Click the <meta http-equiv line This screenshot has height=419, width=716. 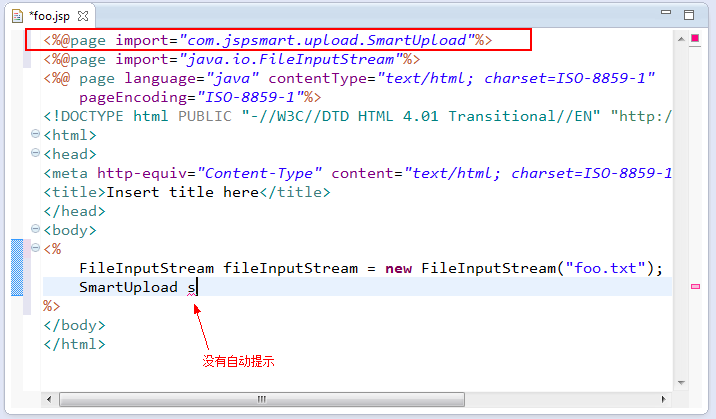[x=358, y=173]
